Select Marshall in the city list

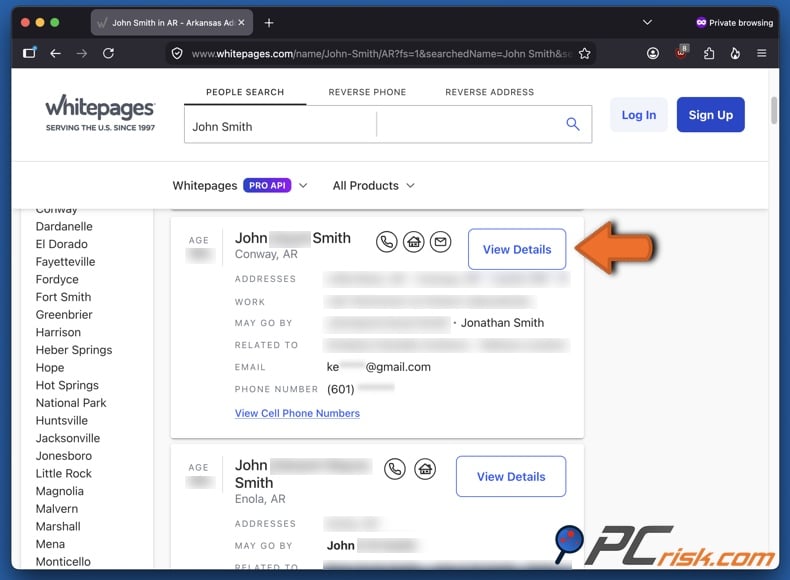[x=58, y=526]
